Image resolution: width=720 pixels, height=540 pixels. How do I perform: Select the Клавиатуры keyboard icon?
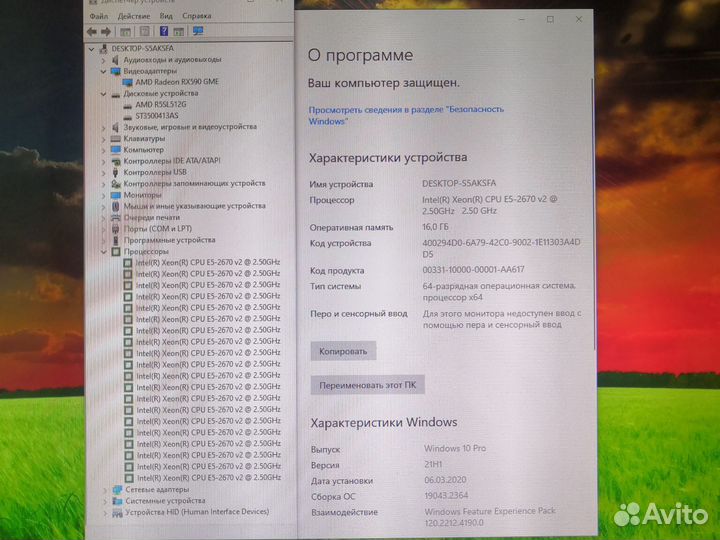116,139
